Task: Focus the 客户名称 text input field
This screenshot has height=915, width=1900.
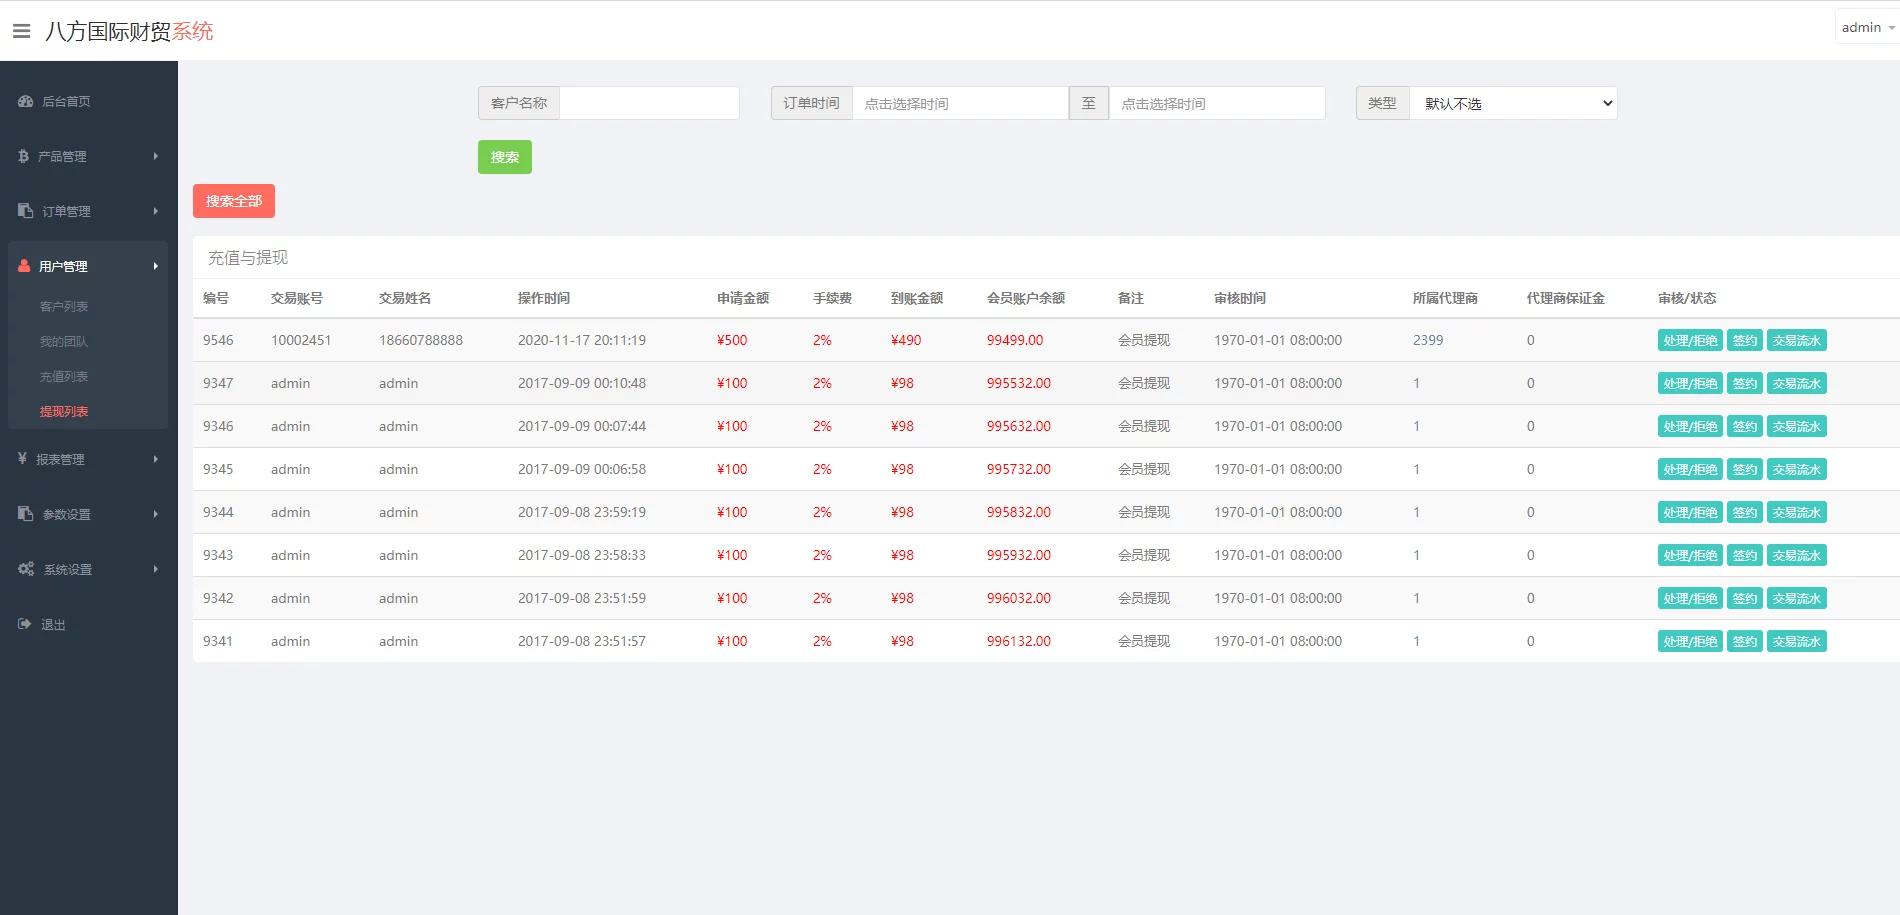Action: (648, 103)
